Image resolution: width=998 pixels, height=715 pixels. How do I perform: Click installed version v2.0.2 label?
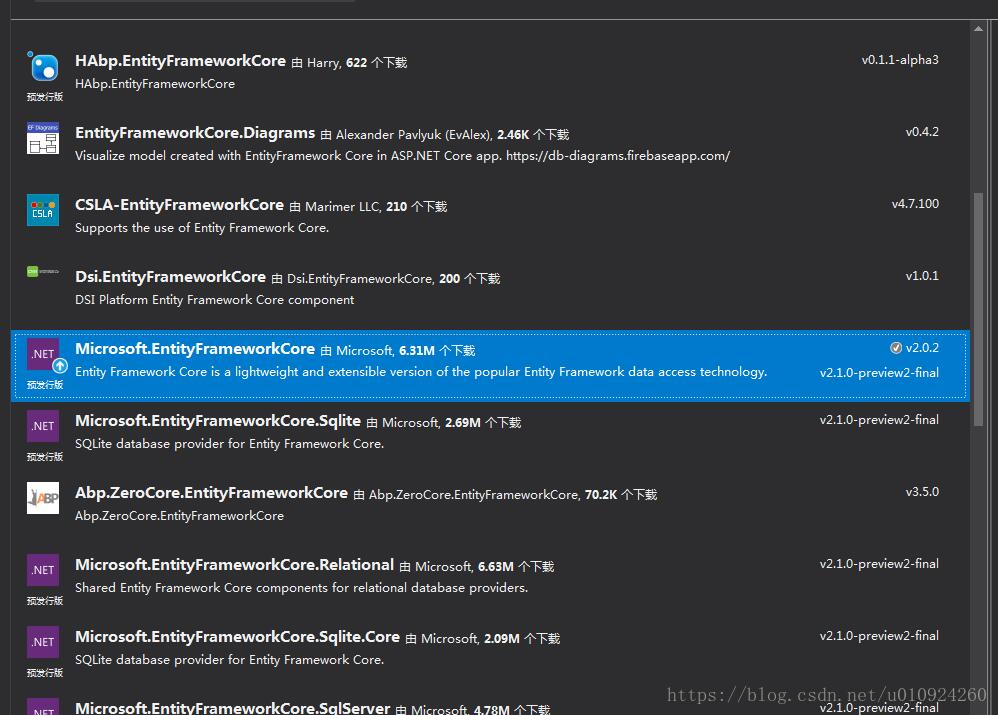[x=922, y=348]
